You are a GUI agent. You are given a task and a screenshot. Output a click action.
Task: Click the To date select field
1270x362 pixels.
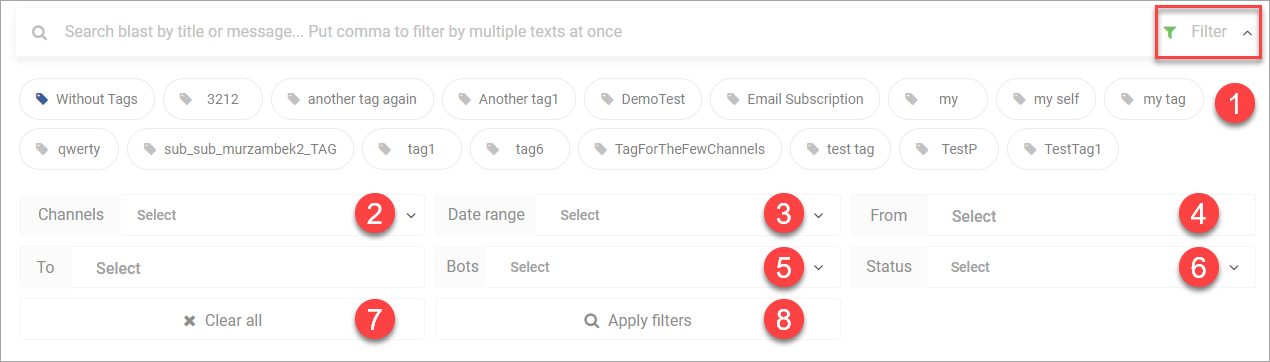tap(247, 267)
